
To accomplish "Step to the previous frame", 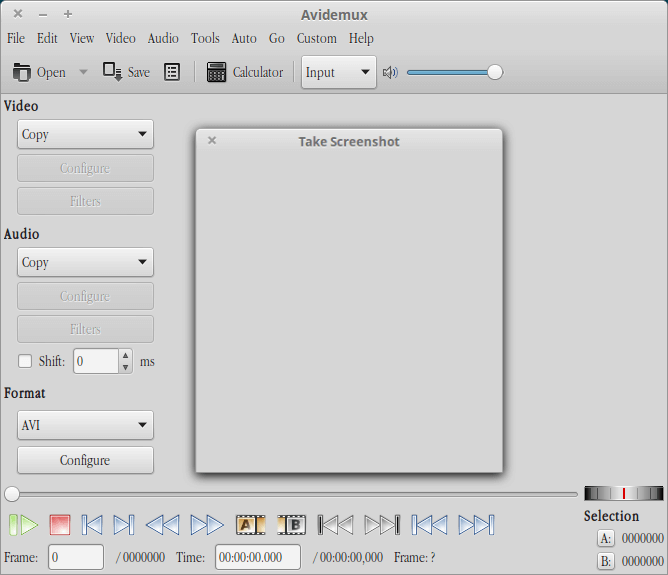I will (92, 524).
